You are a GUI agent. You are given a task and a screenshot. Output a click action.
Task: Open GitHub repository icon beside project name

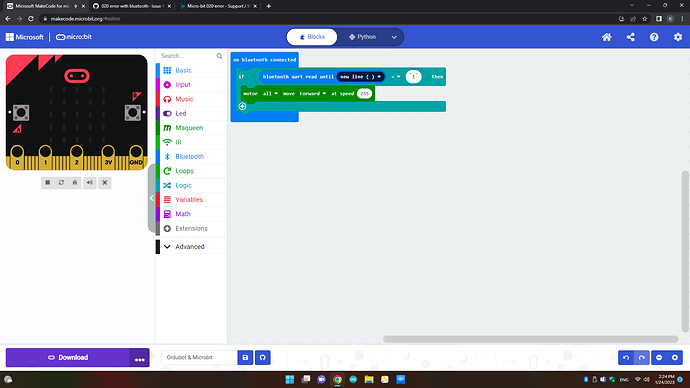[x=263, y=358]
